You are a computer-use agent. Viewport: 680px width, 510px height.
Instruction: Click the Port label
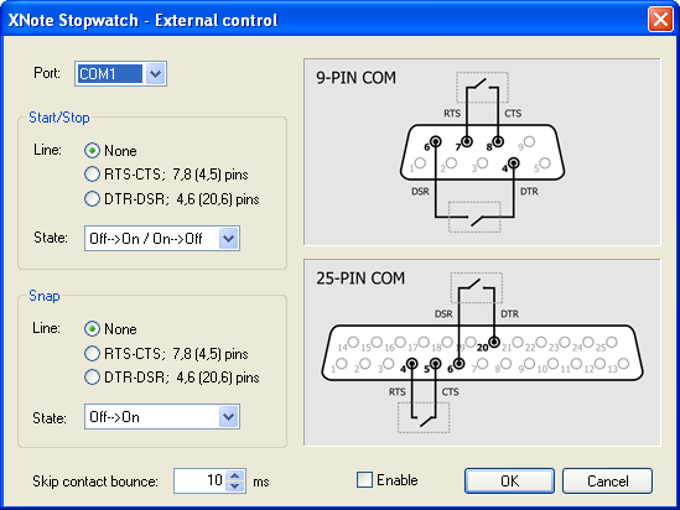tap(47, 72)
